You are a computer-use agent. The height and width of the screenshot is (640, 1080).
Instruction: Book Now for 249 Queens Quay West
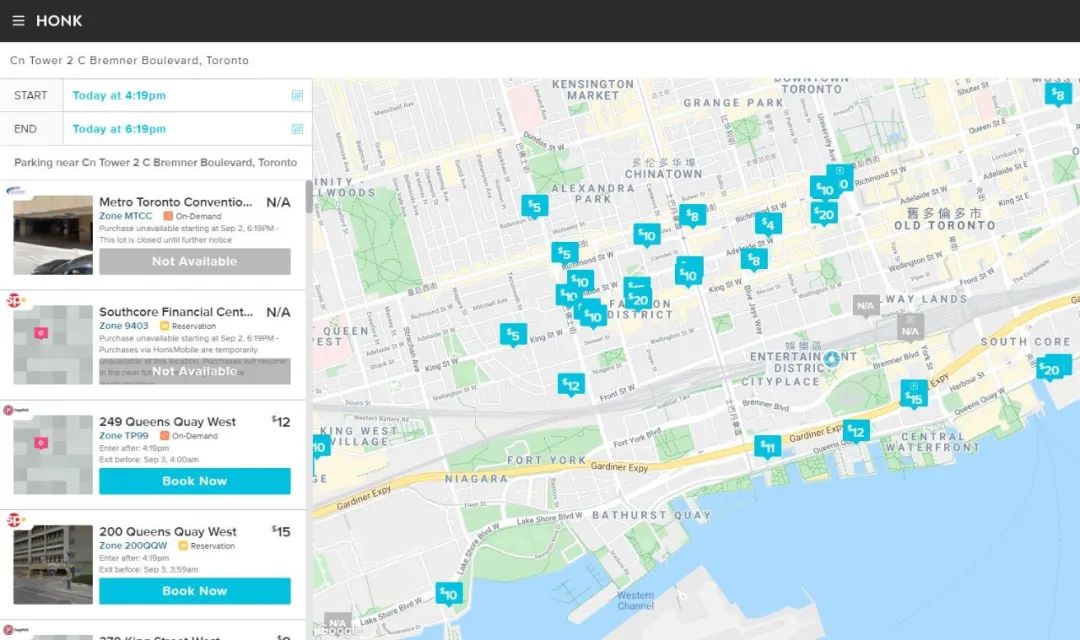(195, 481)
